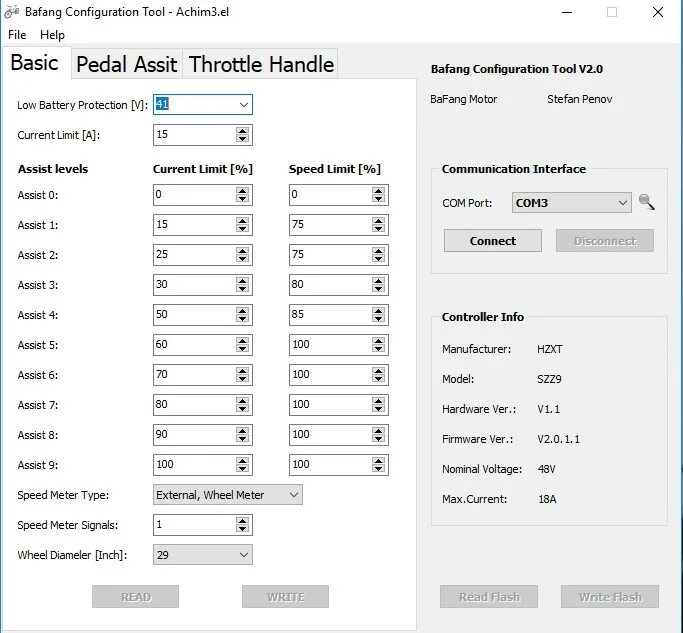Switch to the Basic tab

pyautogui.click(x=35, y=62)
